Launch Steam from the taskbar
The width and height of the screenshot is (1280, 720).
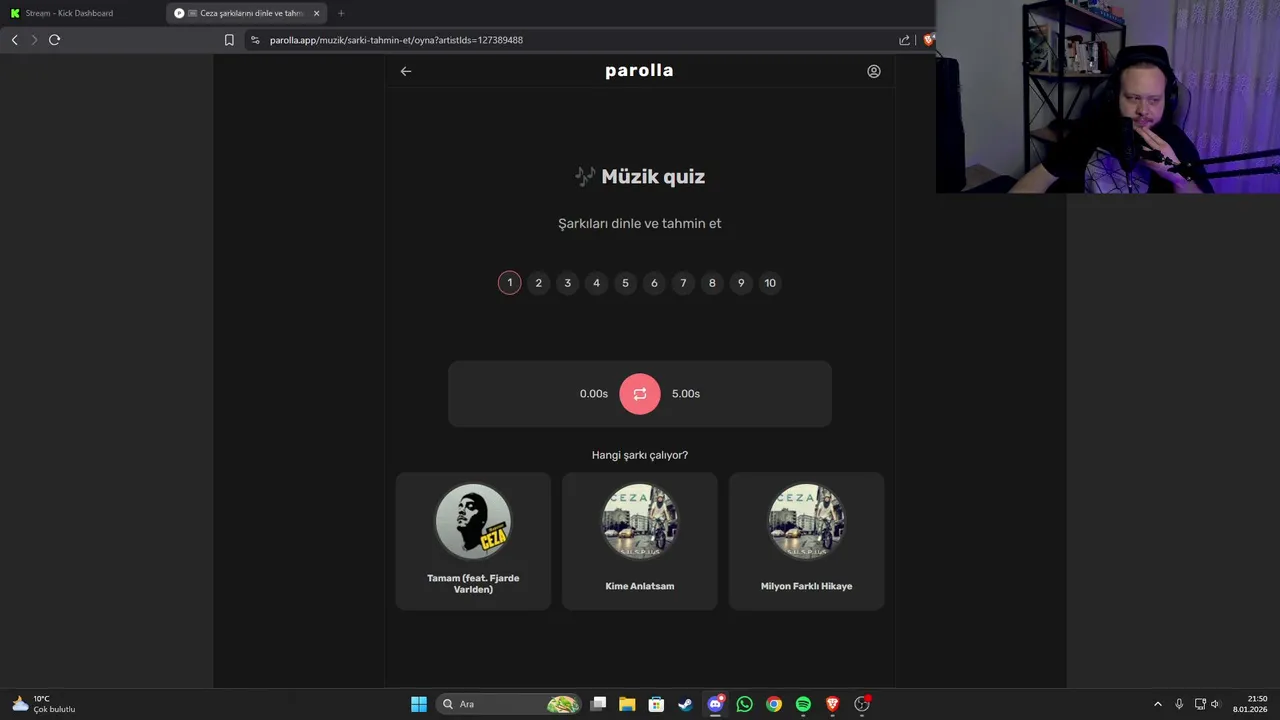(x=685, y=704)
